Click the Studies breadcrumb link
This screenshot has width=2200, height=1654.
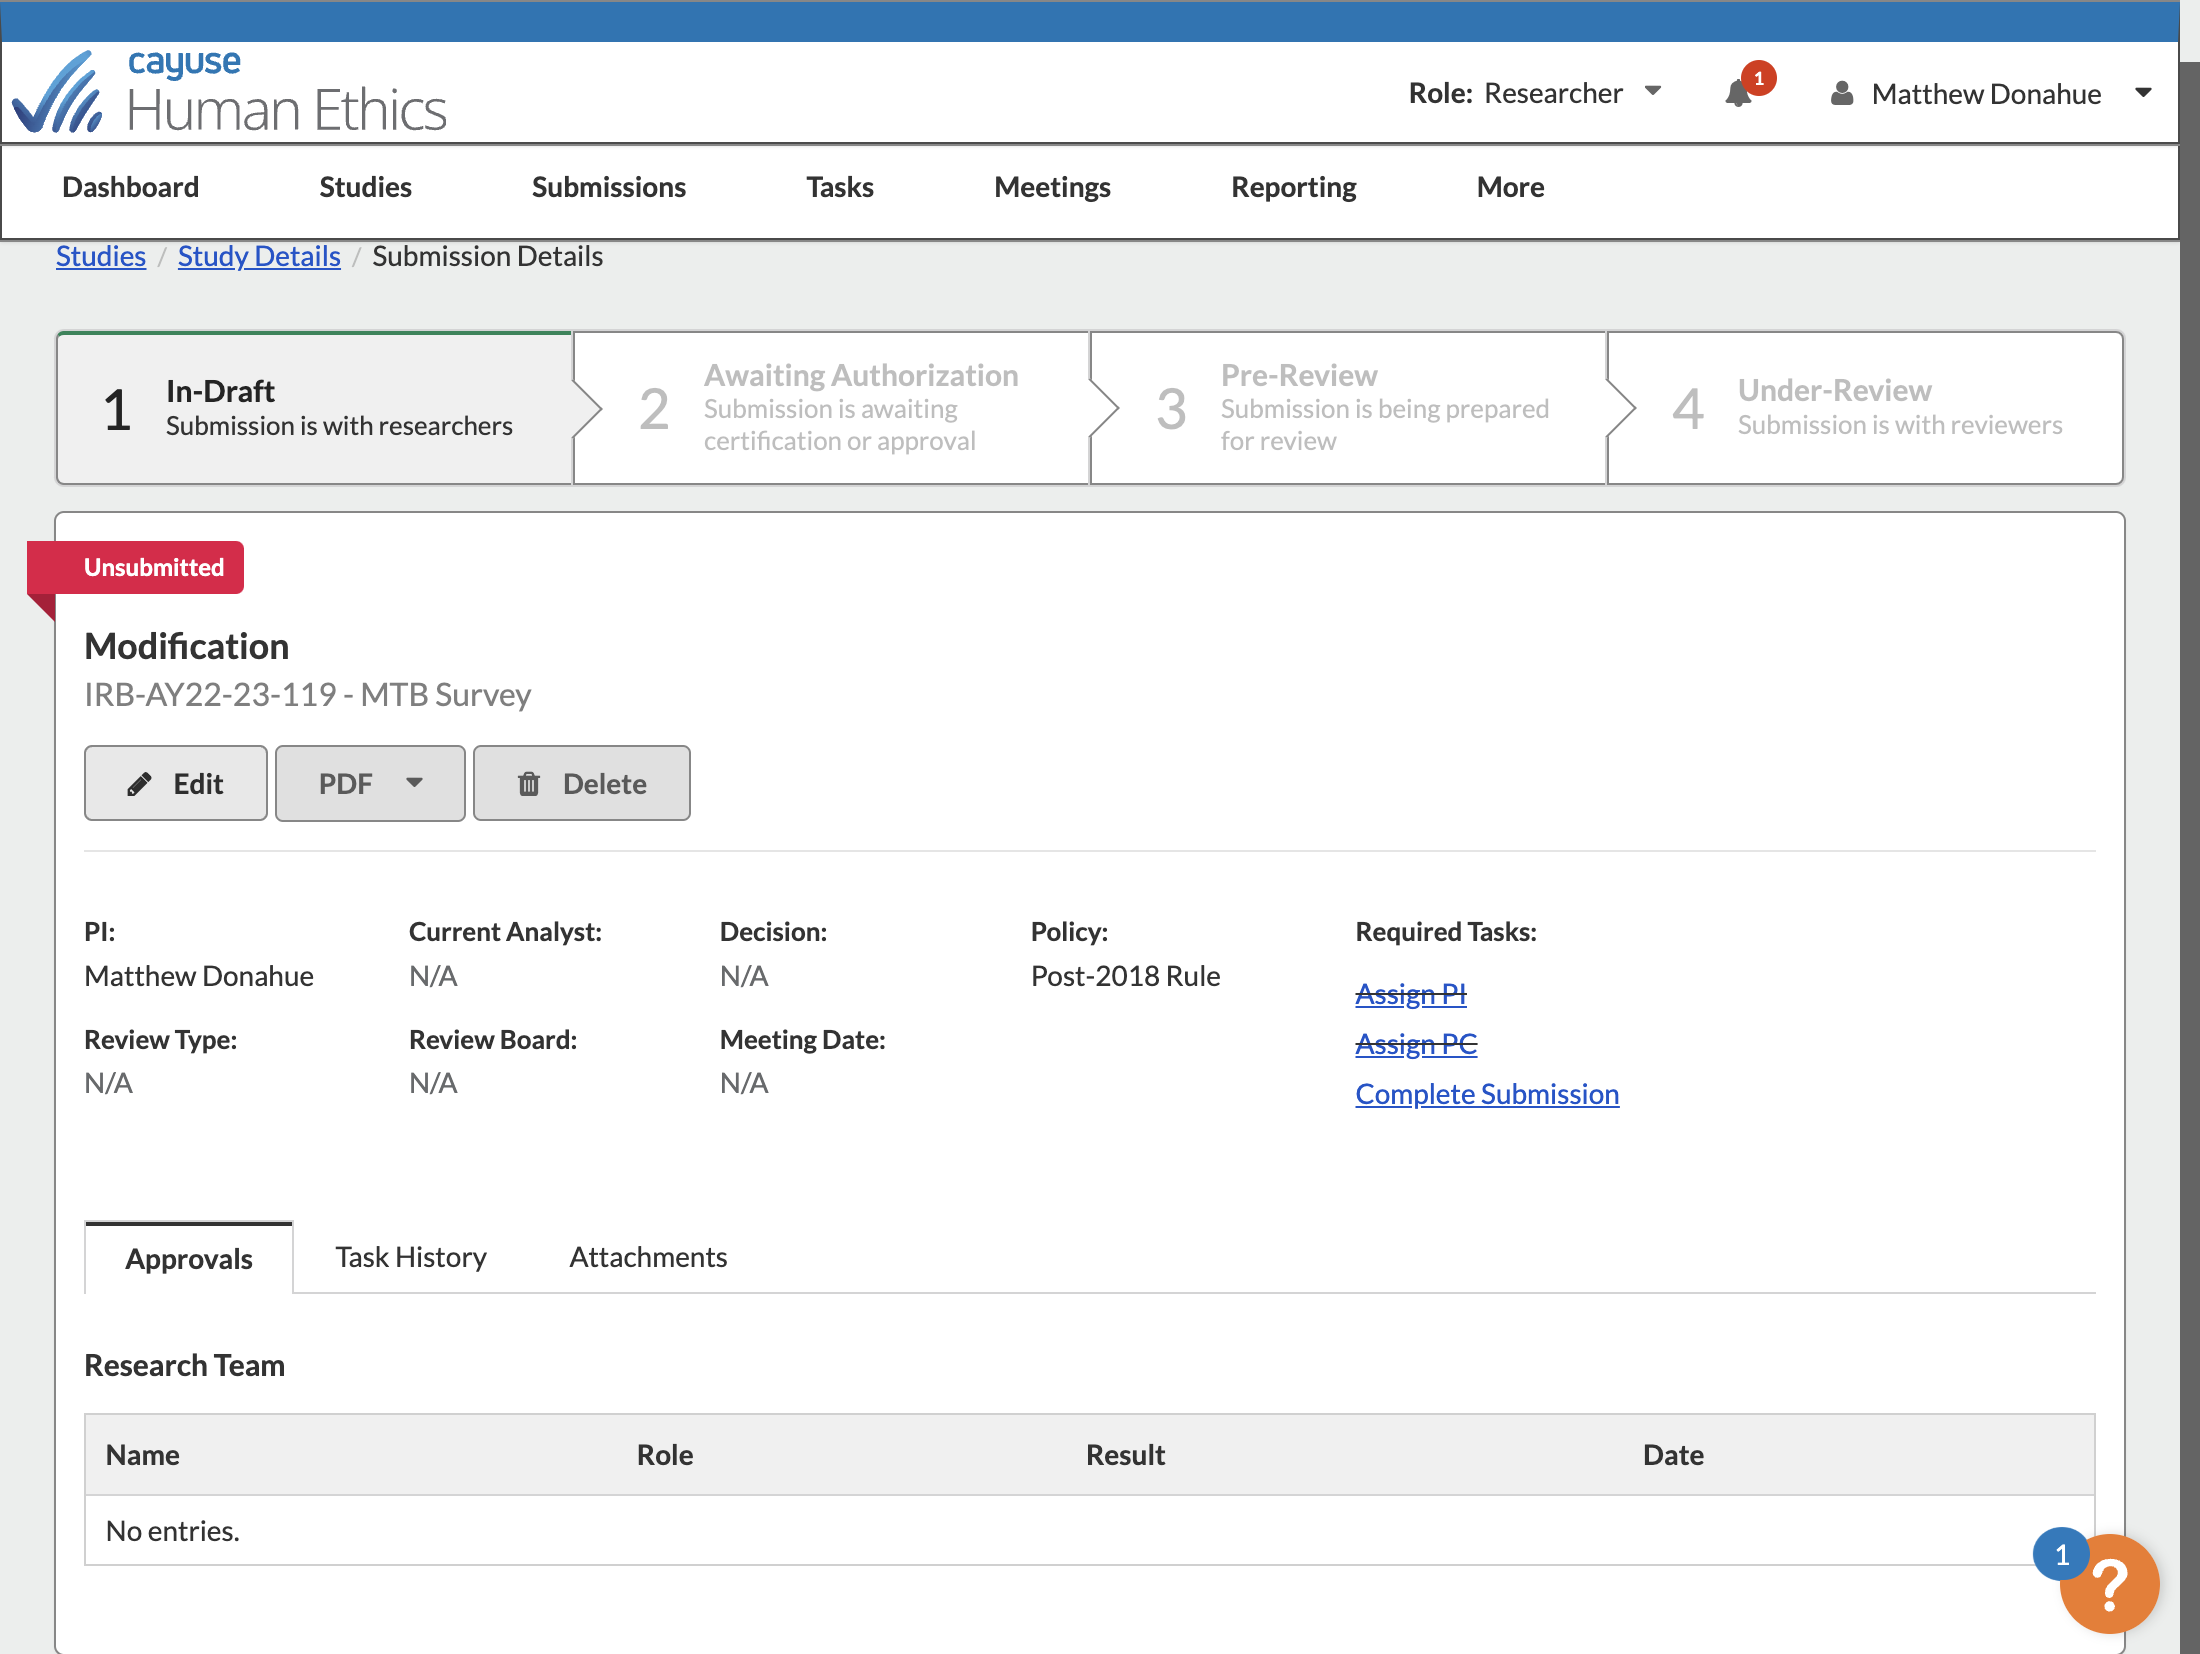pos(101,256)
